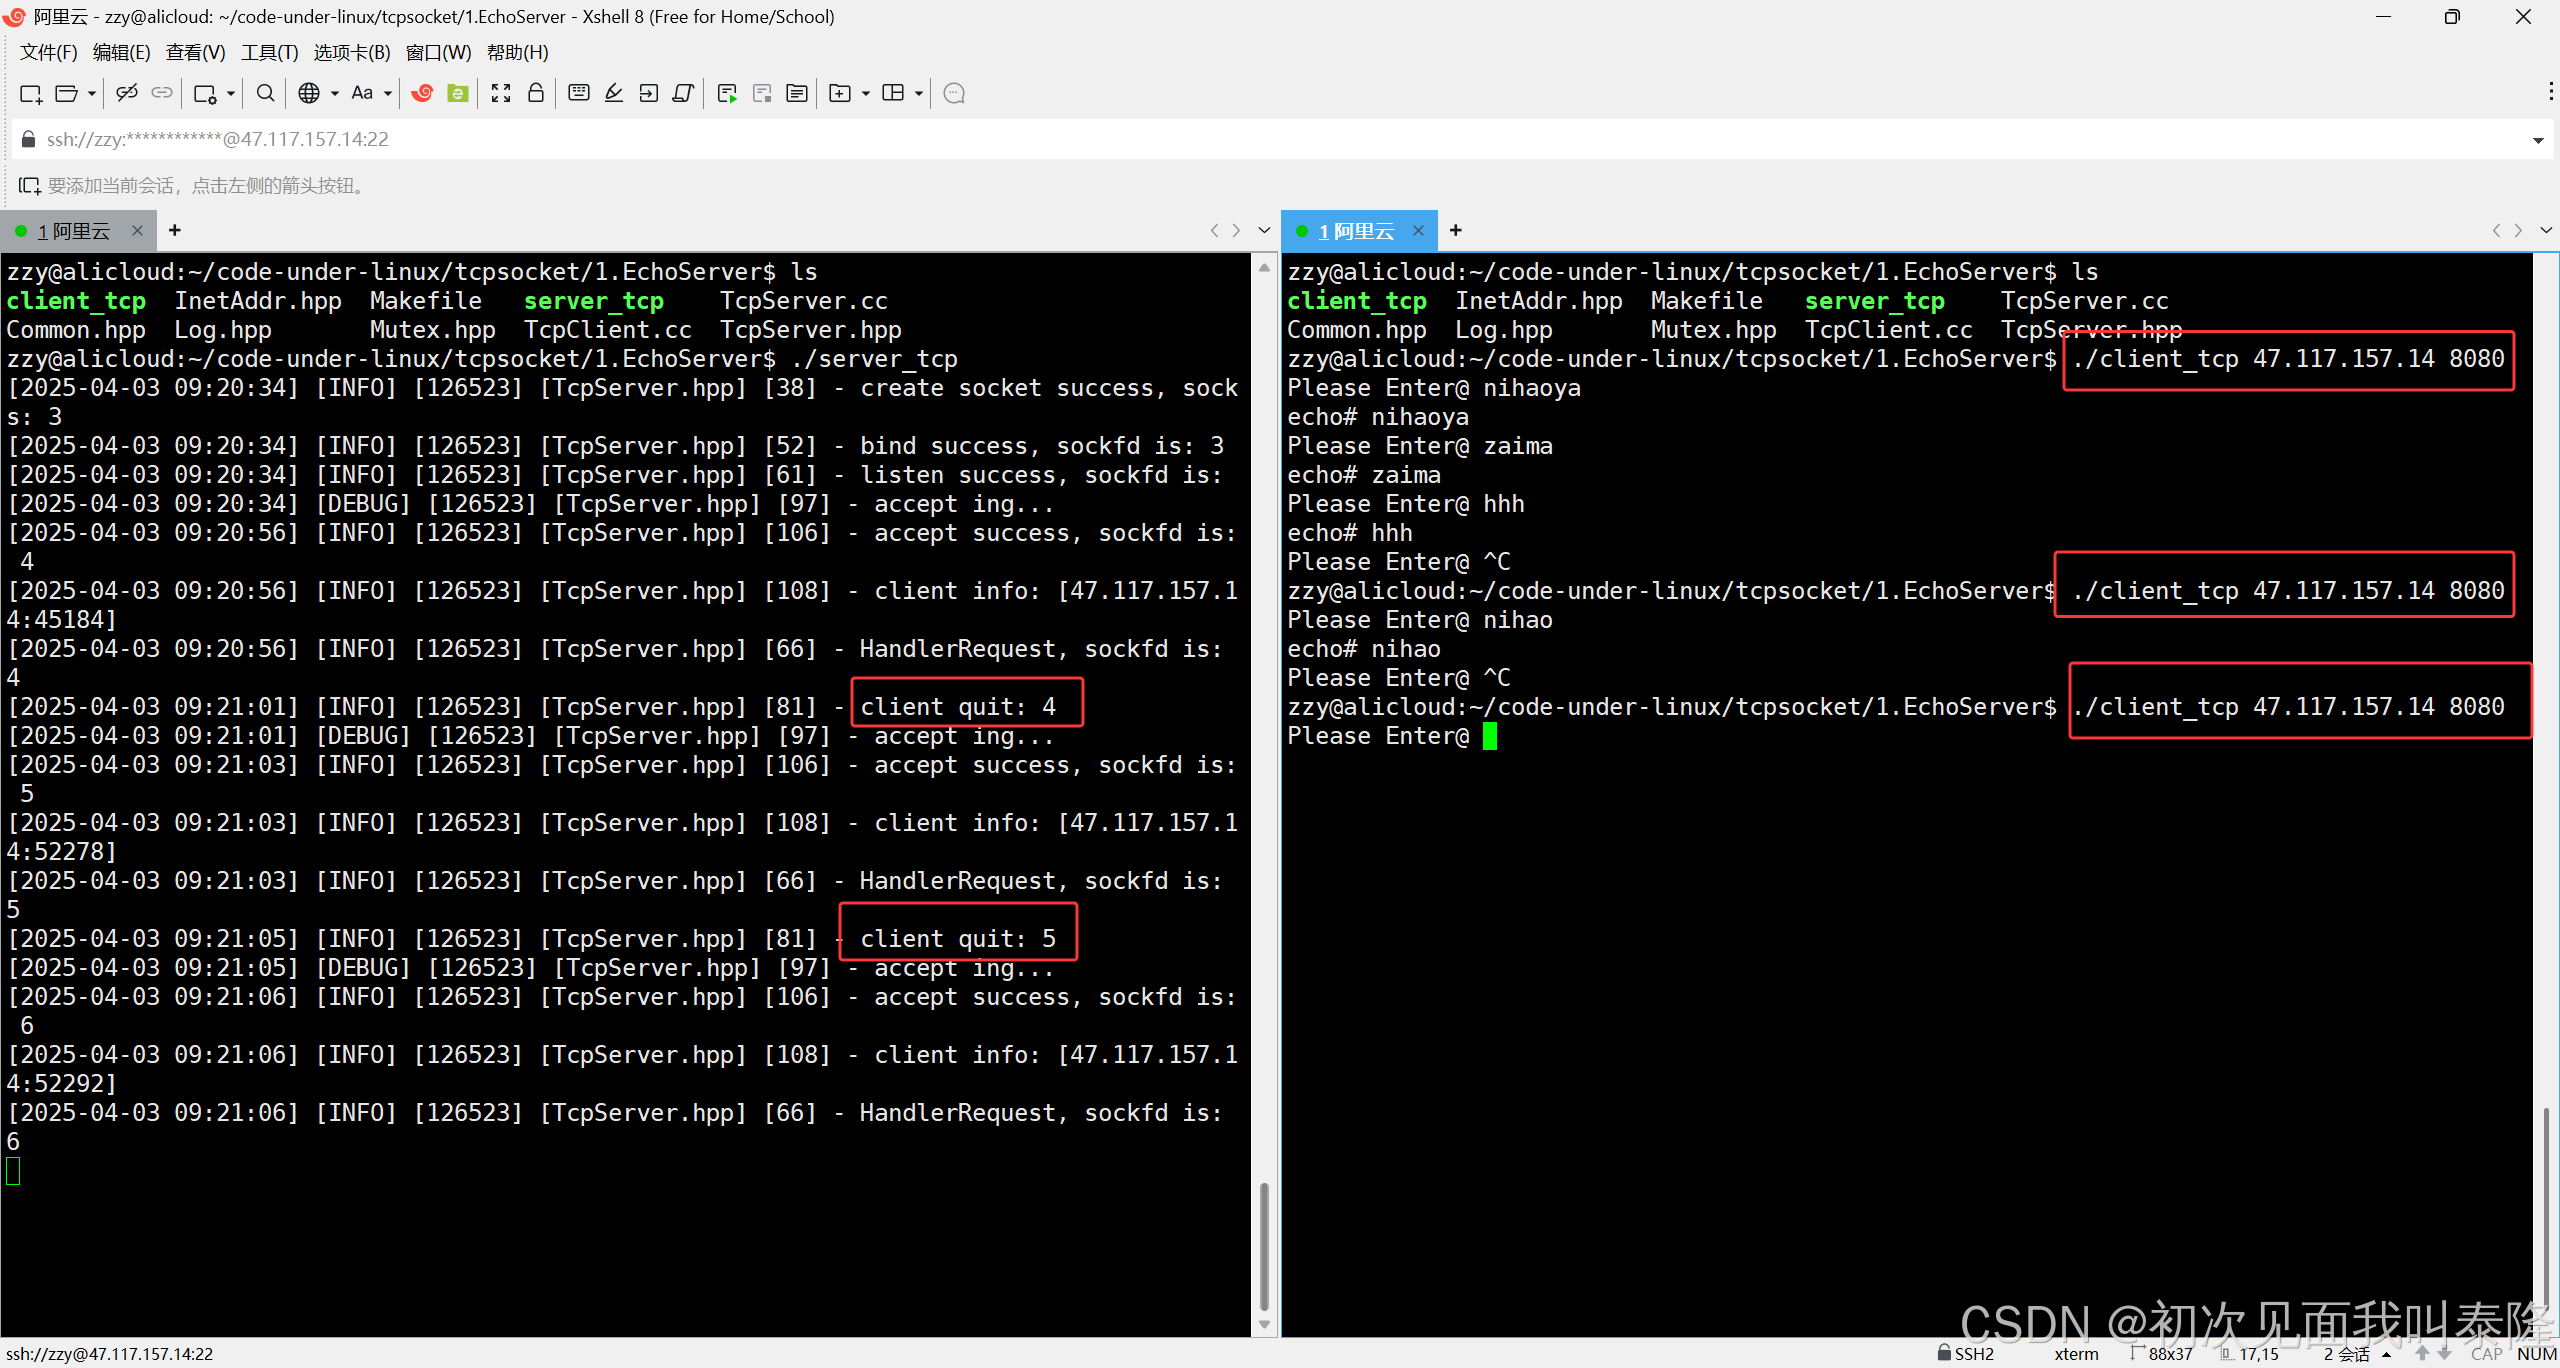
Task: Enter fullscreen mode with the expand-arrows icon
Action: coord(501,93)
